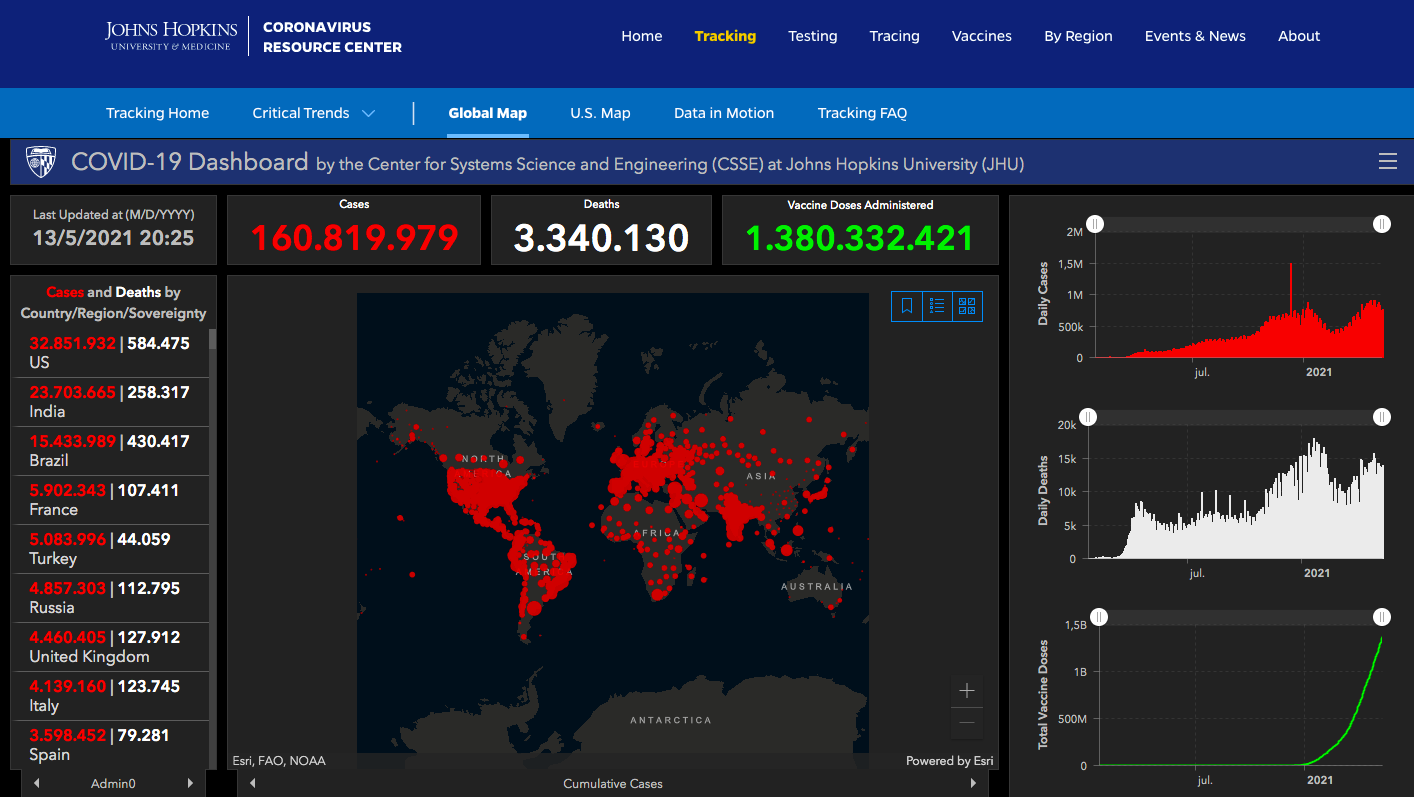
Task: Go to Data in Motion tab
Action: [723, 113]
